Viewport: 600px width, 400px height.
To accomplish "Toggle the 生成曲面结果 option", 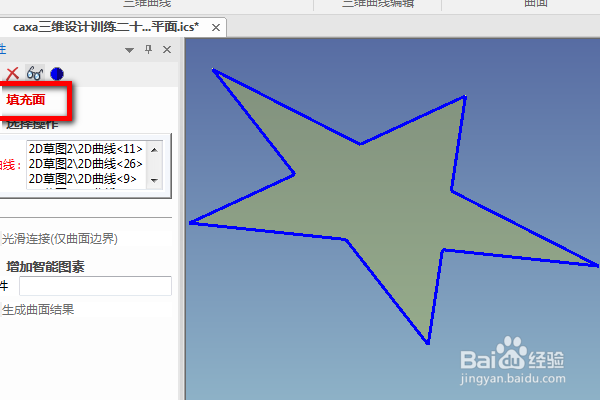I will tap(38, 310).
